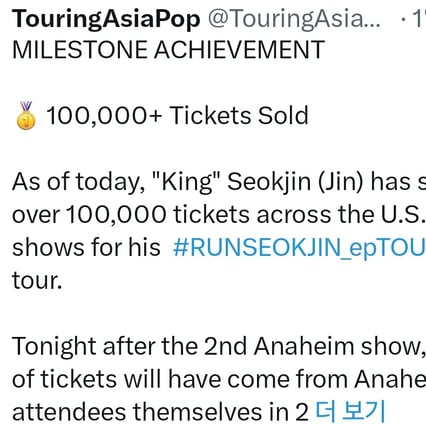Viewport: 426px width, 426px height.
Task: Open the #RUNSEOKJIN_epTOUR hashtag
Action: point(299,248)
